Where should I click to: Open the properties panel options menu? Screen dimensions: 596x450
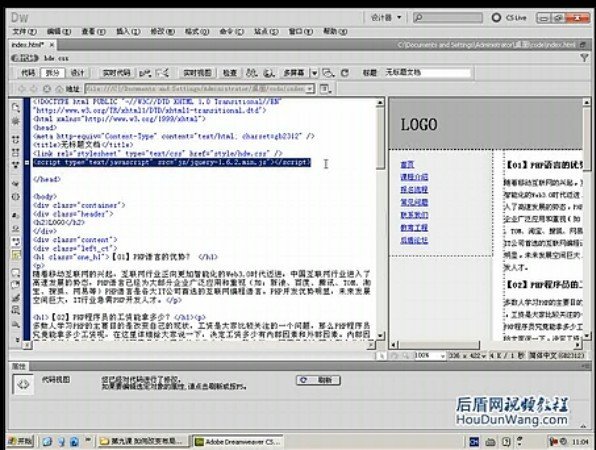click(585, 366)
